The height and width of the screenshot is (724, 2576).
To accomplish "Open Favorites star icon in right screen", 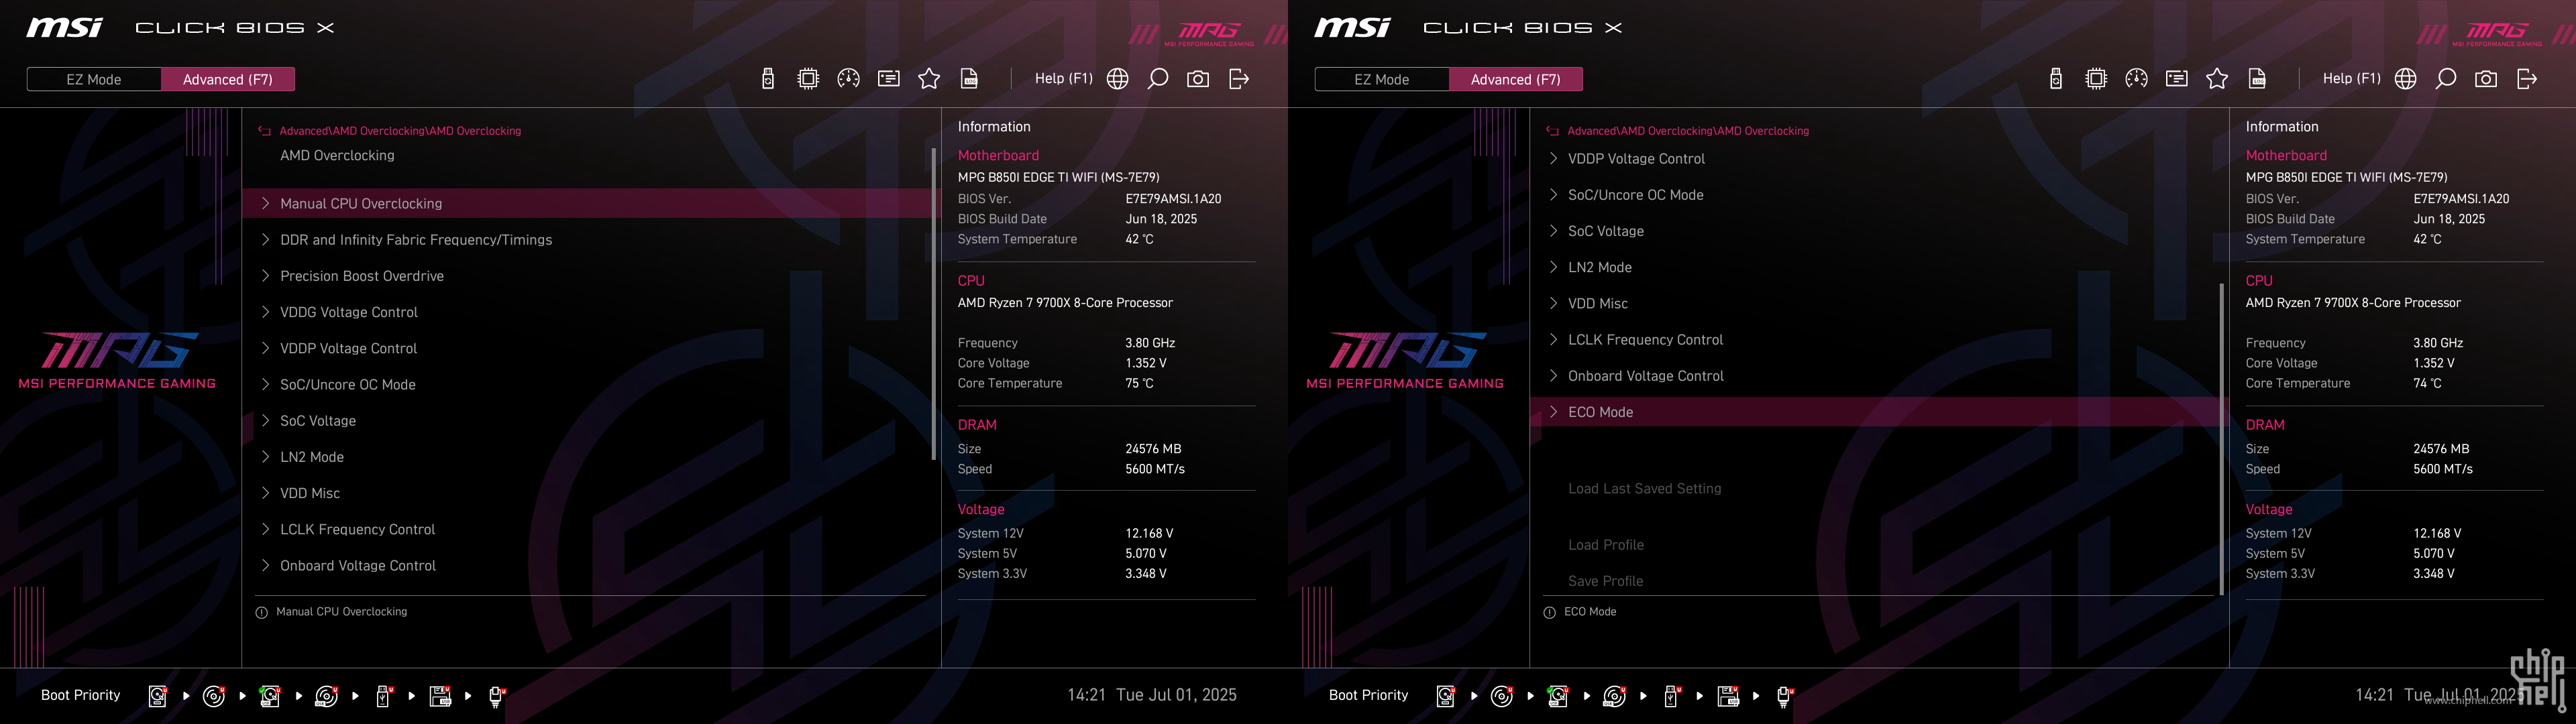I will tap(2217, 79).
